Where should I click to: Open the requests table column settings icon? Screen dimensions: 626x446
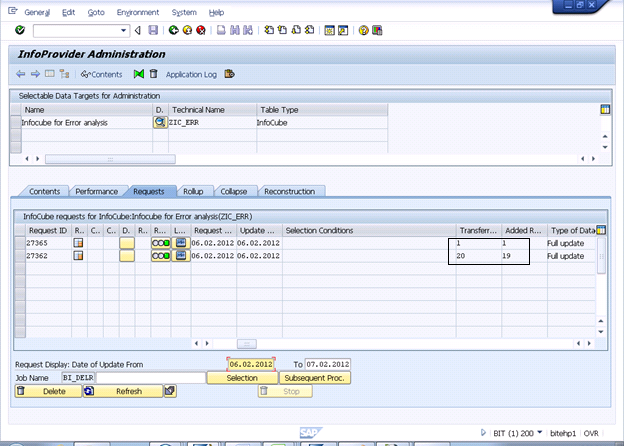click(601, 230)
